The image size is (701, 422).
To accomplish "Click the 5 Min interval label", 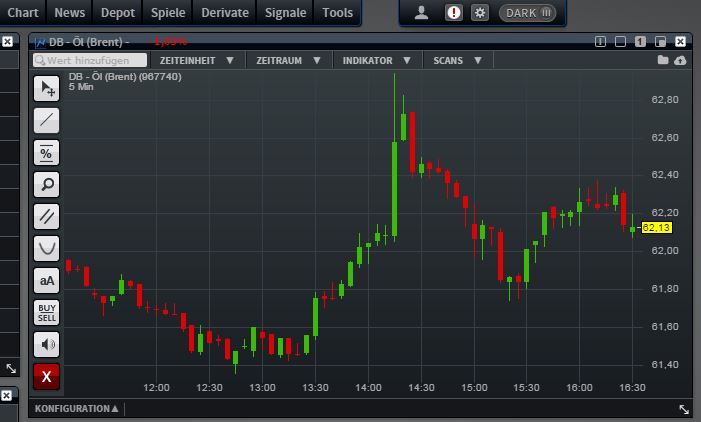I will [x=81, y=87].
